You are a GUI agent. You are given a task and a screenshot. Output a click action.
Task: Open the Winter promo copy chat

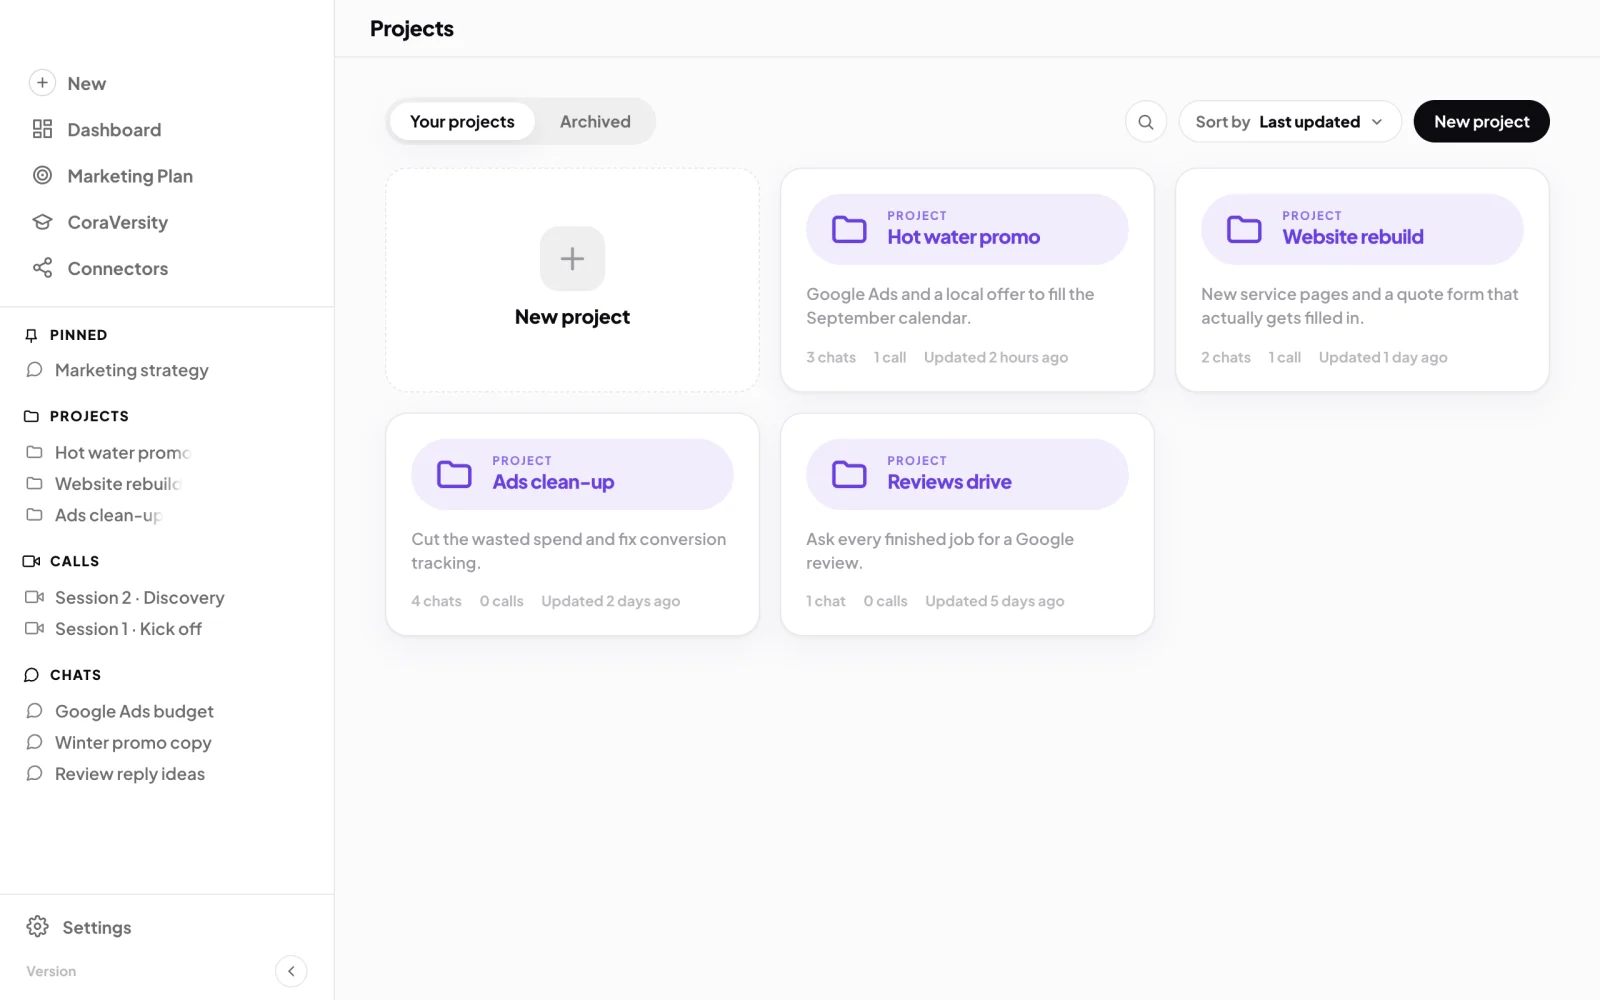click(x=133, y=743)
